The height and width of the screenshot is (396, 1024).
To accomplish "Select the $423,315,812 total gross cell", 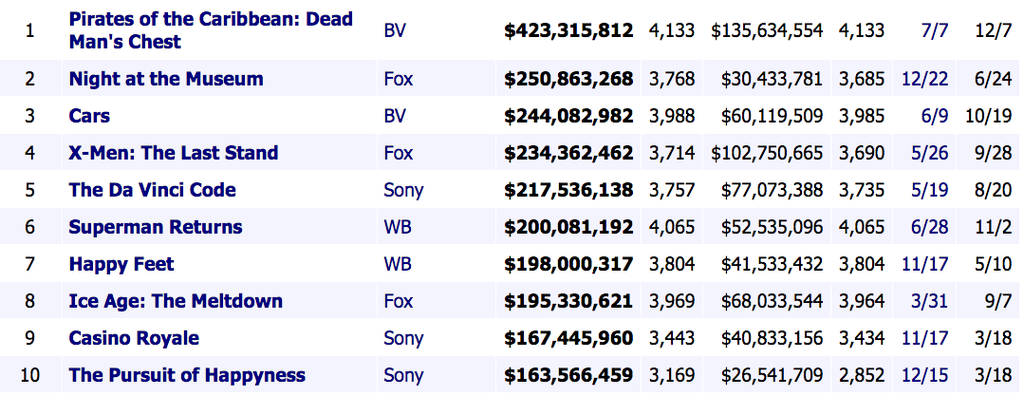I will (x=568, y=30).
